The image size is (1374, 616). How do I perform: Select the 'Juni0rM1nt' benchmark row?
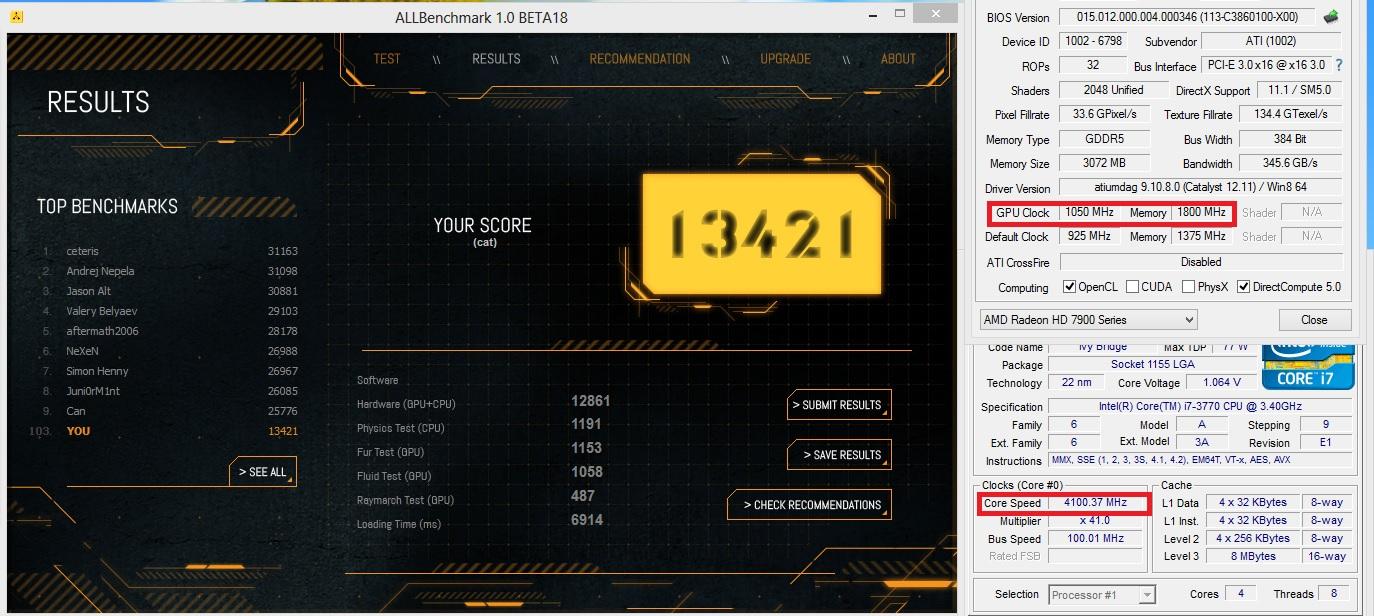tap(169, 391)
